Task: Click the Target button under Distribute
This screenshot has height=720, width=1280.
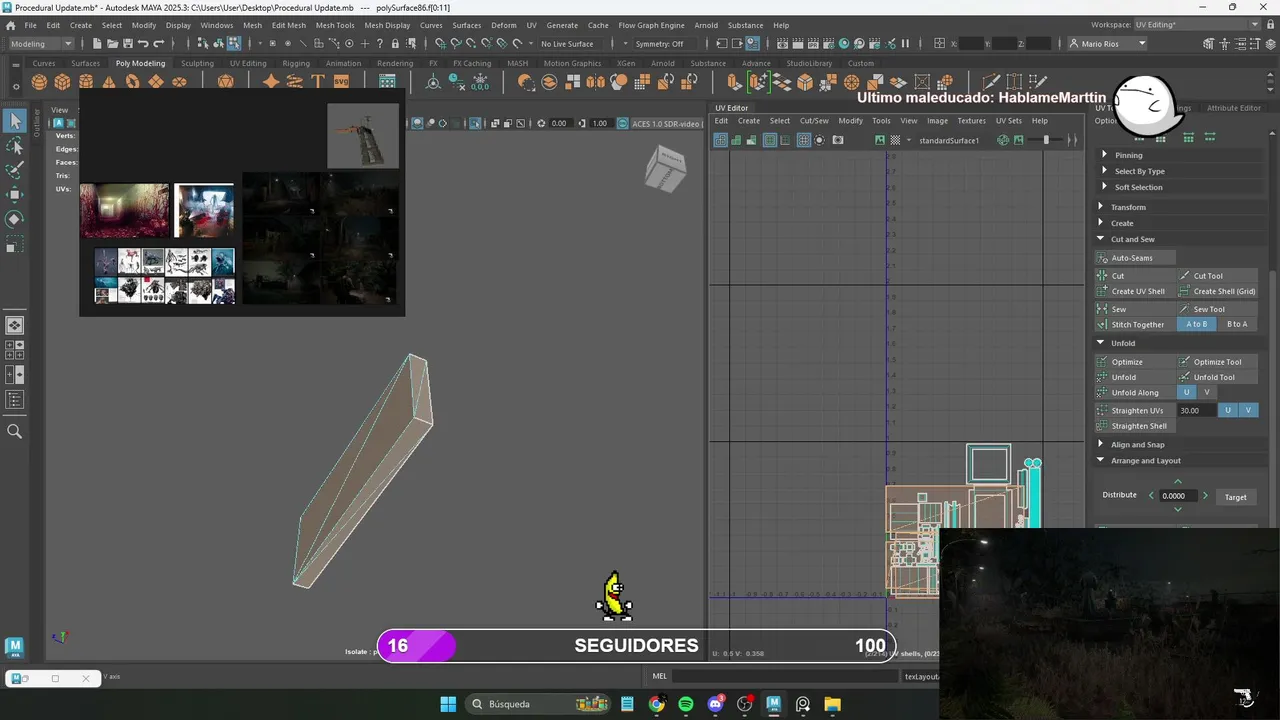Action: tap(1236, 497)
